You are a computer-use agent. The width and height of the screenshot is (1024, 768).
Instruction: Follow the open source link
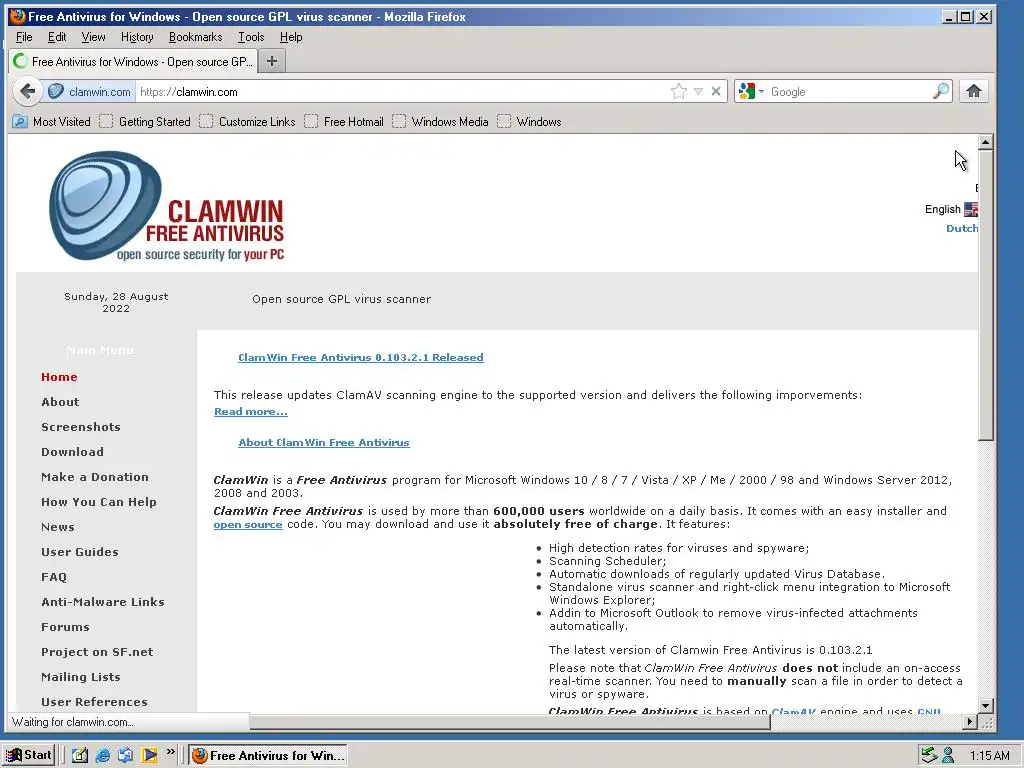pos(248,524)
